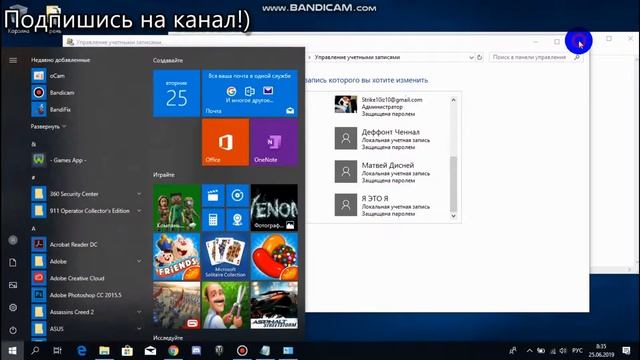
Task: Open the volume control in tray
Action: coord(563,351)
